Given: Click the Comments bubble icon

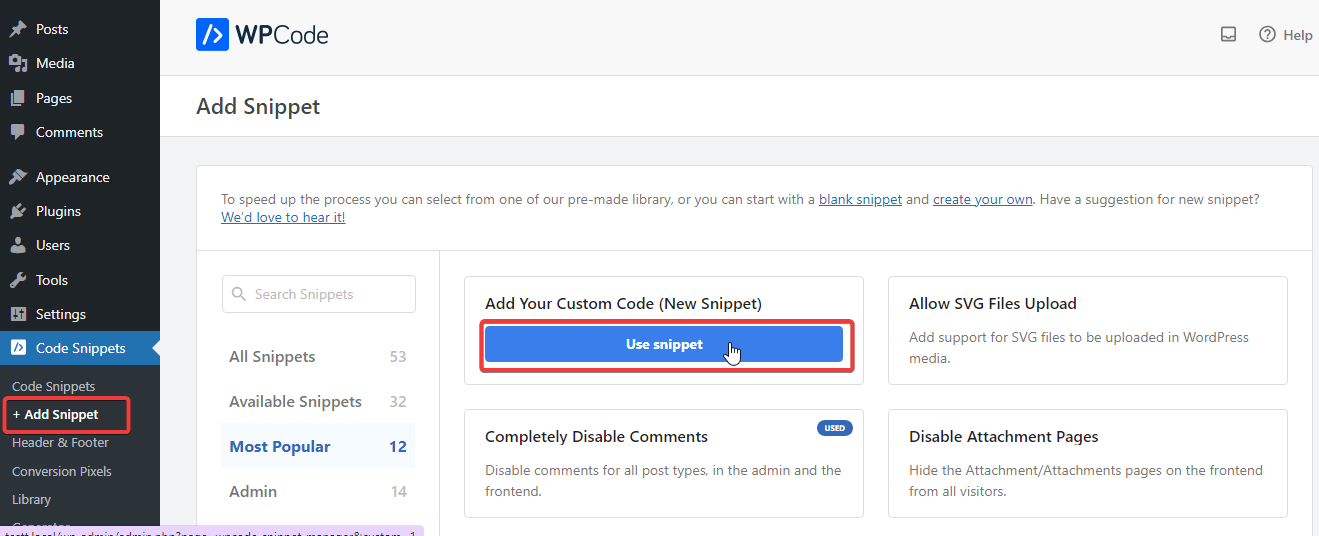Looking at the screenshot, I should [18, 132].
